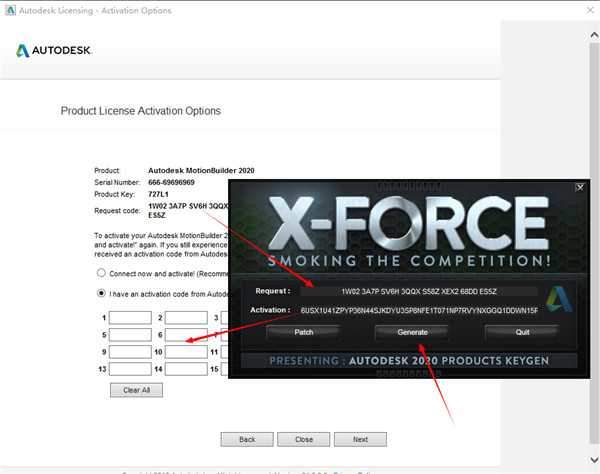Click the Generate button in X-Force

click(x=412, y=332)
